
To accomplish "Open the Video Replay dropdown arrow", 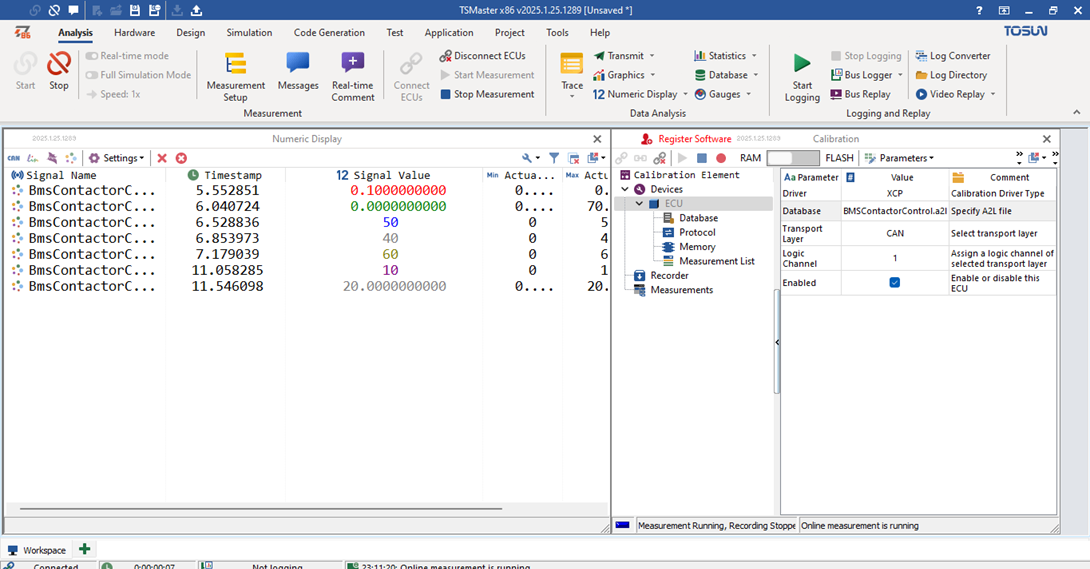I will (x=993, y=94).
